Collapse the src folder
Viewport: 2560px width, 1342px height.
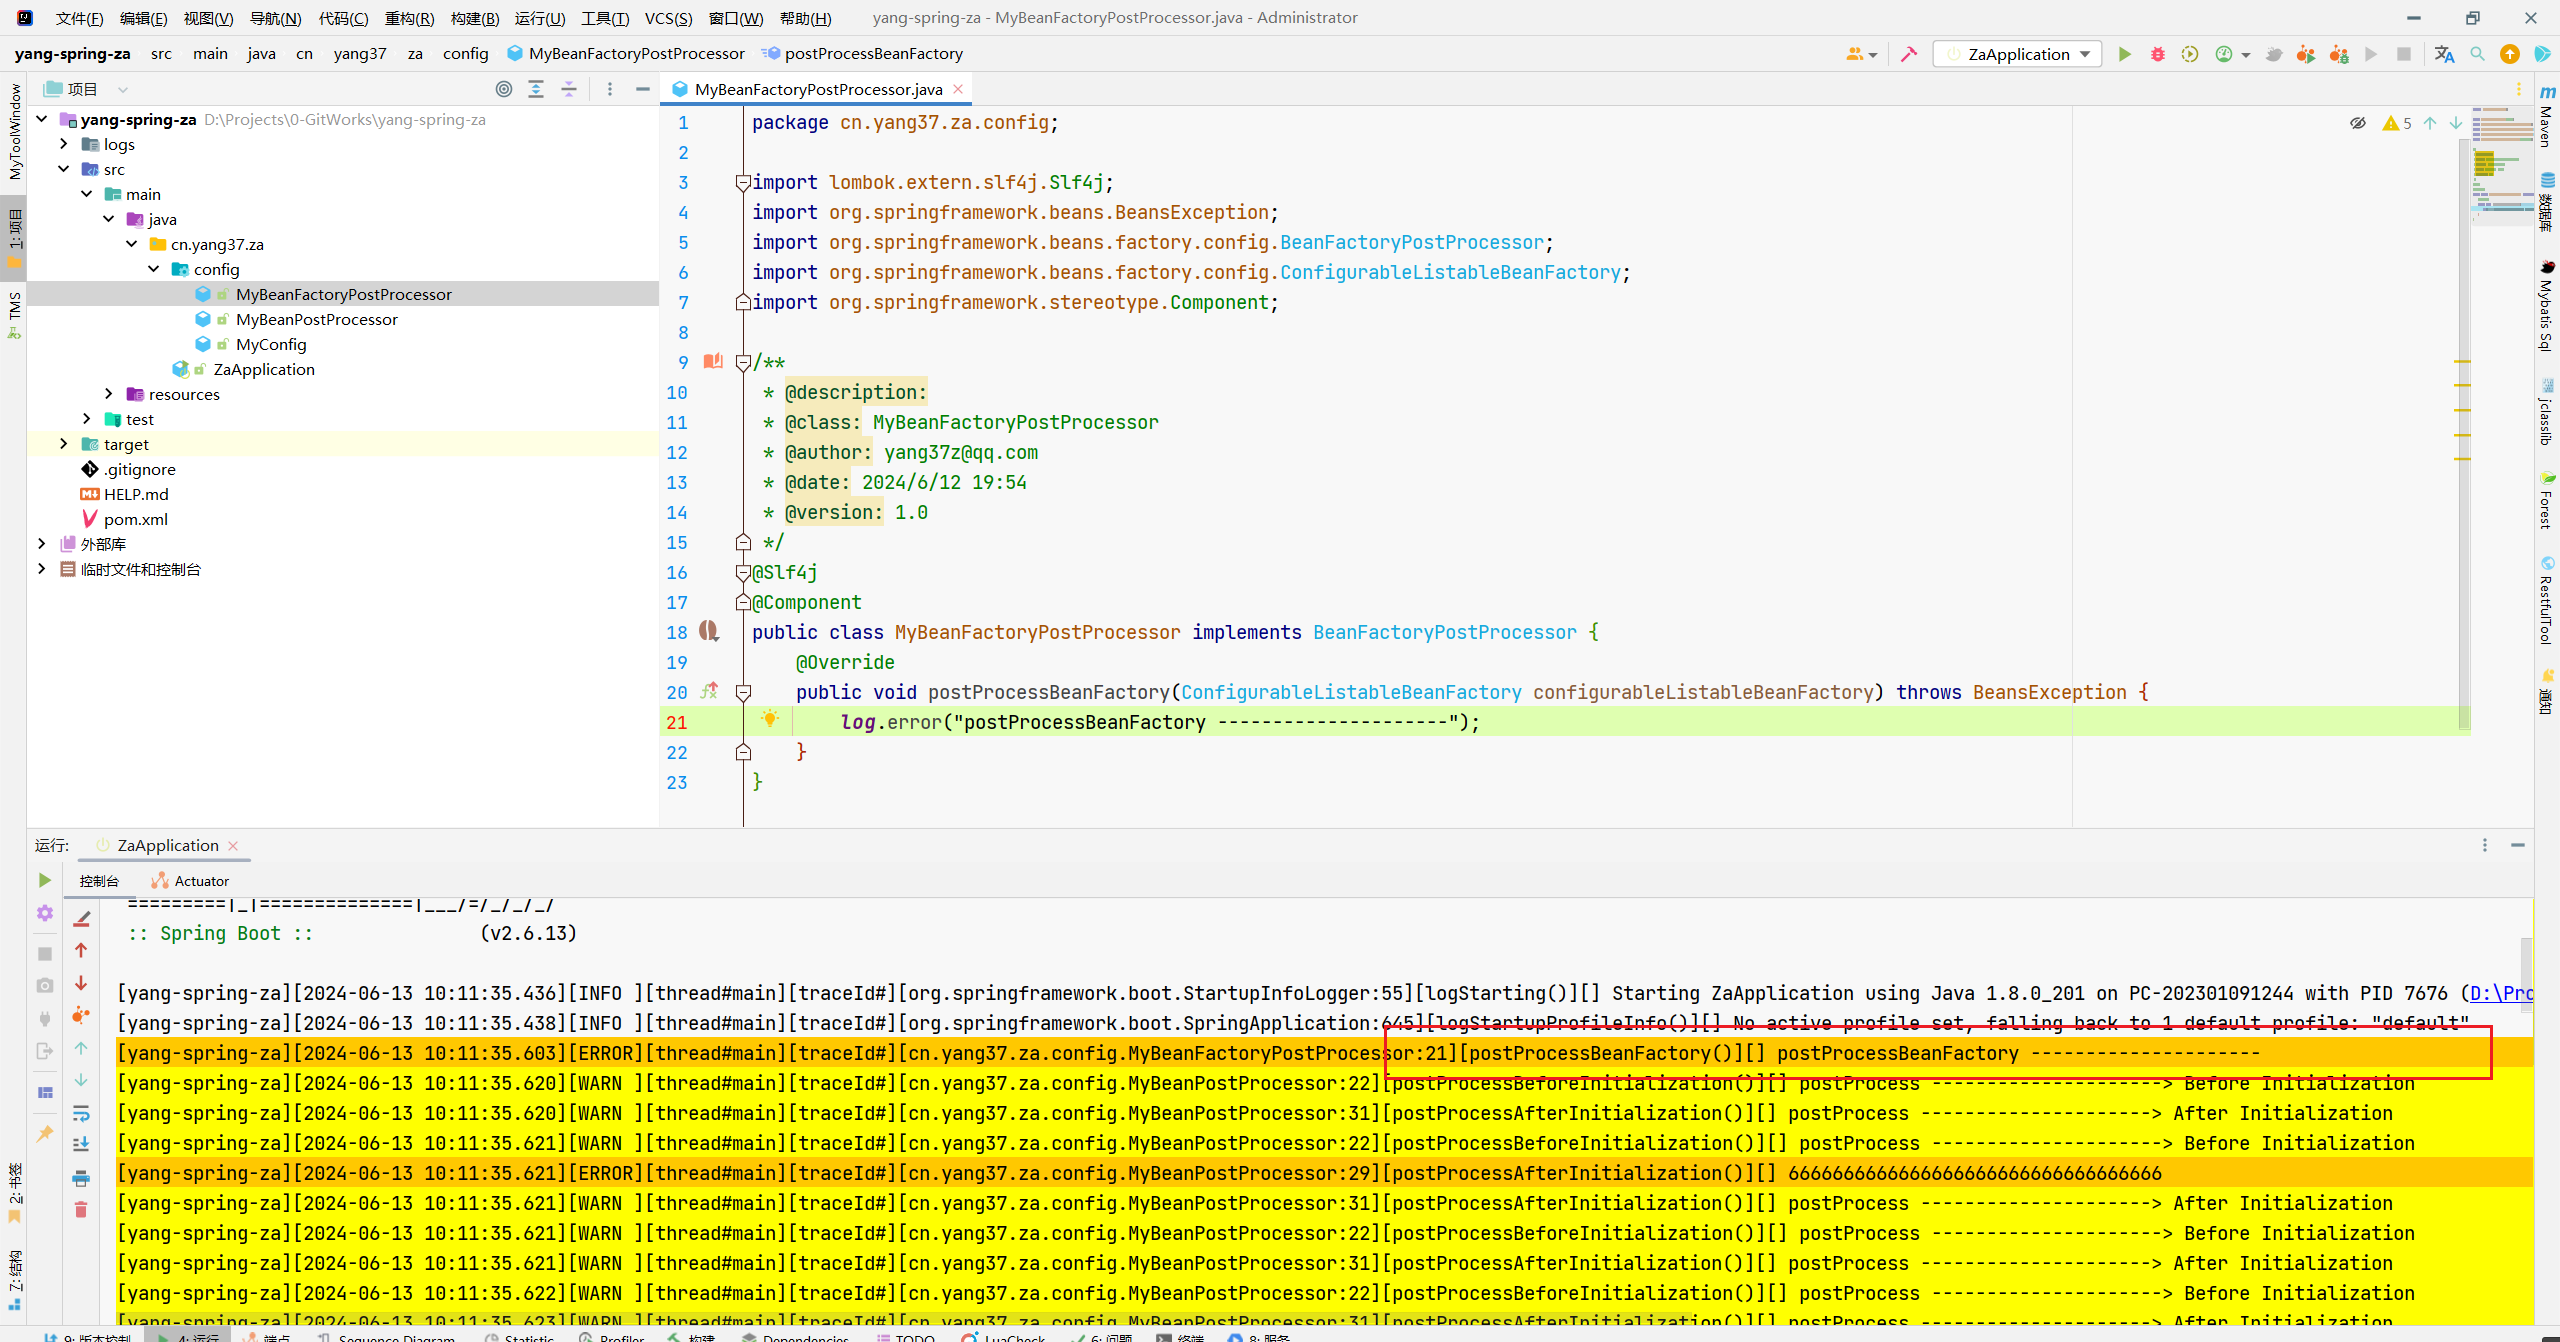[64, 169]
